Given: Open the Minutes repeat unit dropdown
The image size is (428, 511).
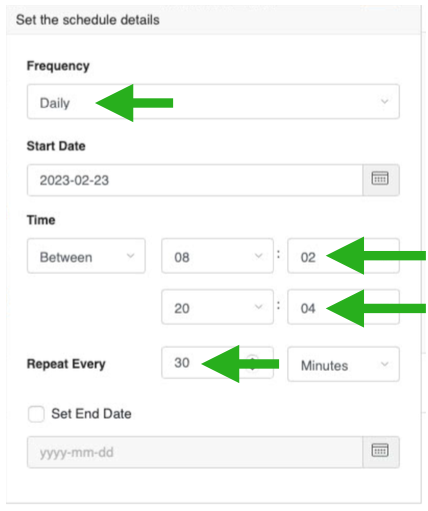Looking at the screenshot, I should pos(343,364).
